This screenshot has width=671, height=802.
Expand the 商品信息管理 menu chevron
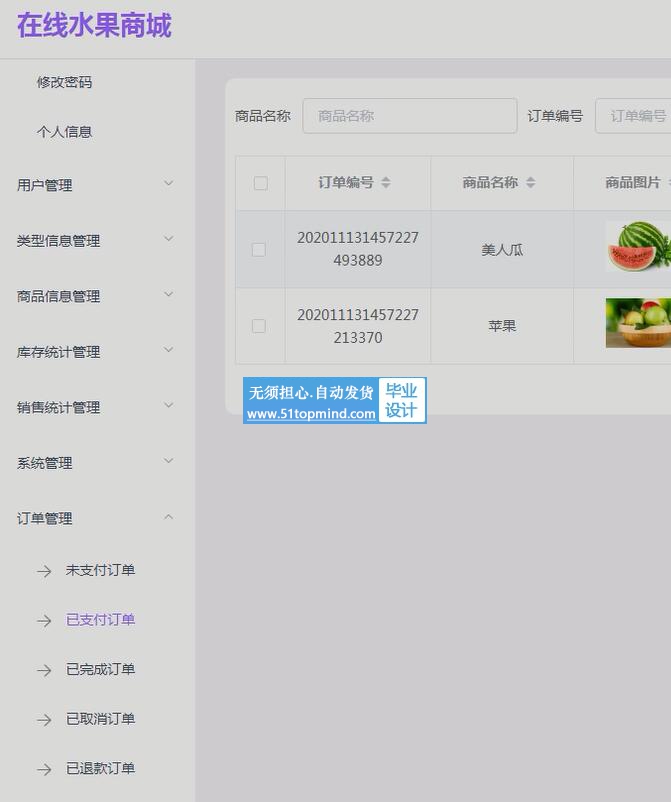pos(168,295)
